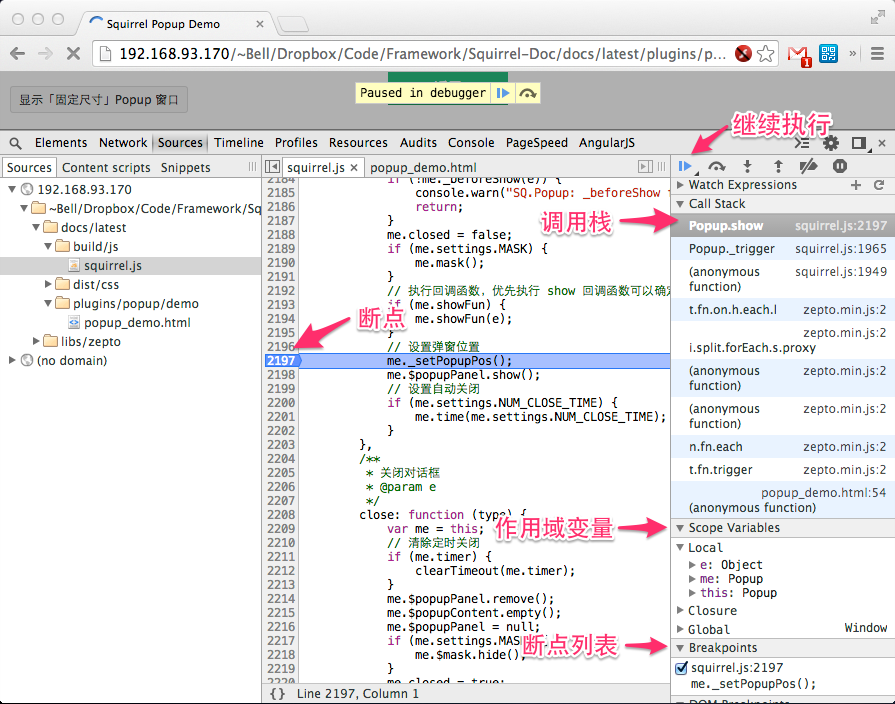
Task: Open the Chrome main menu
Action: point(877,54)
